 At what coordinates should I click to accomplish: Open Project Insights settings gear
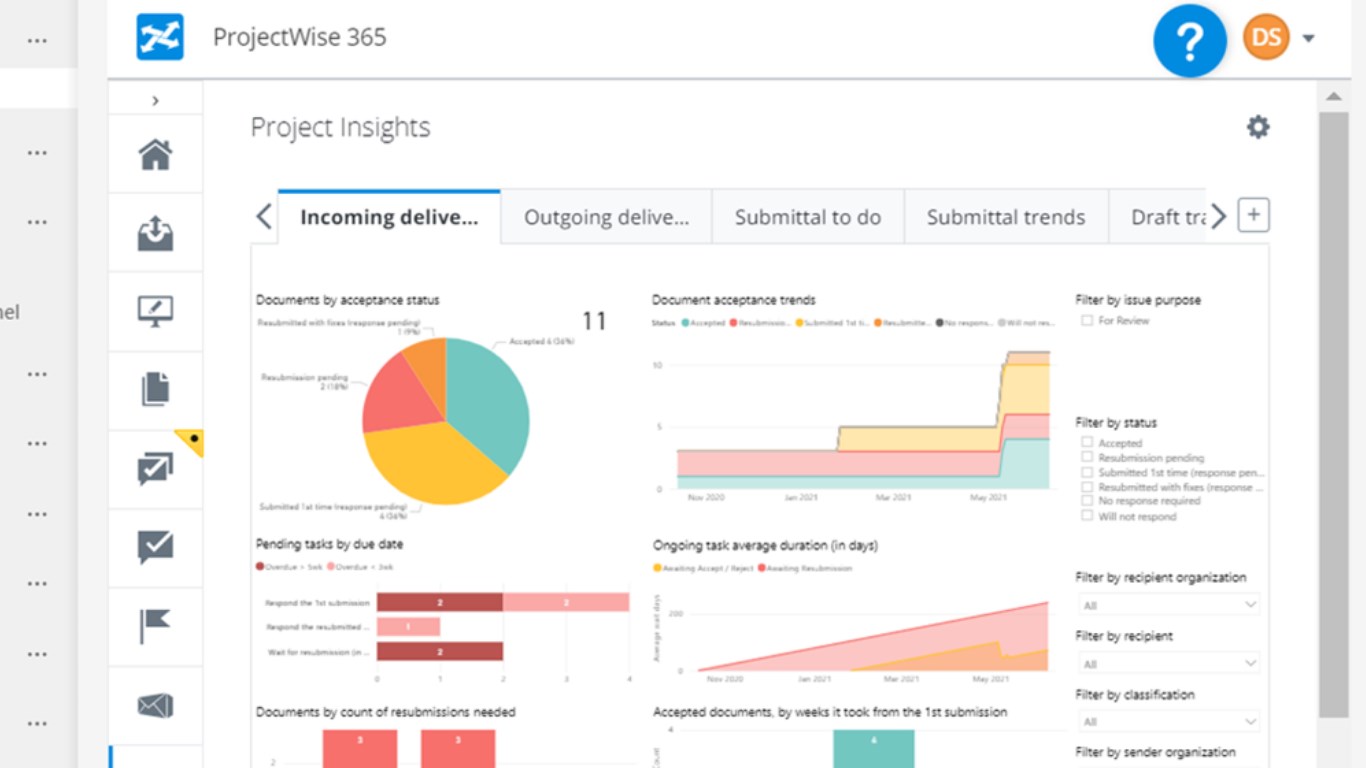[x=1258, y=127]
